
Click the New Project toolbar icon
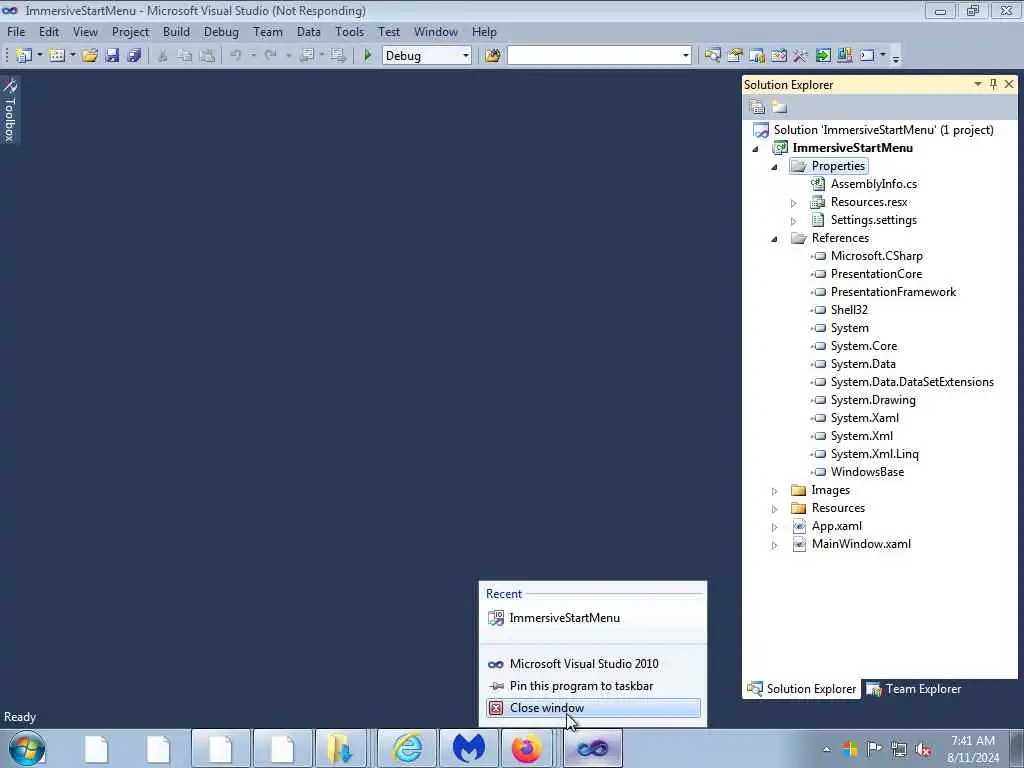tap(23, 56)
